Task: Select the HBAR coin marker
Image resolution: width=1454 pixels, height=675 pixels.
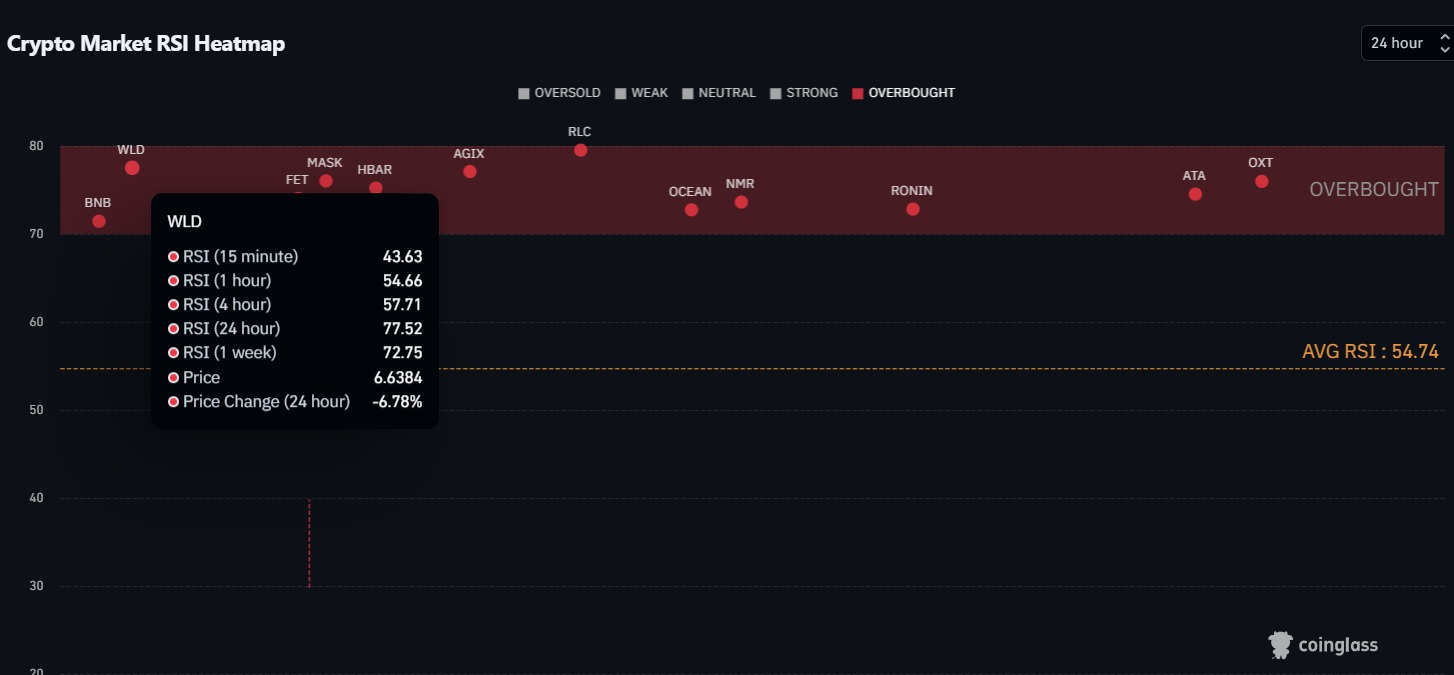Action: point(374,186)
